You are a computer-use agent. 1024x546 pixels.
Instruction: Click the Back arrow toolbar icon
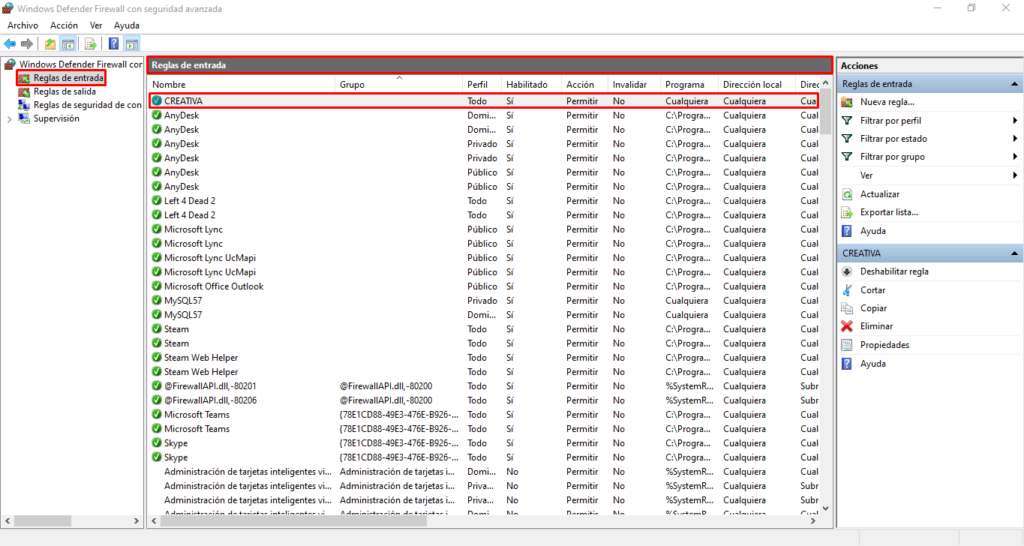pos(10,44)
